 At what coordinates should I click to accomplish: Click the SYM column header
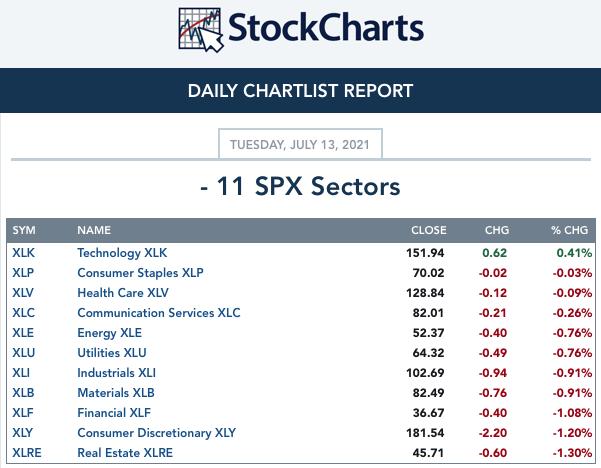24,230
